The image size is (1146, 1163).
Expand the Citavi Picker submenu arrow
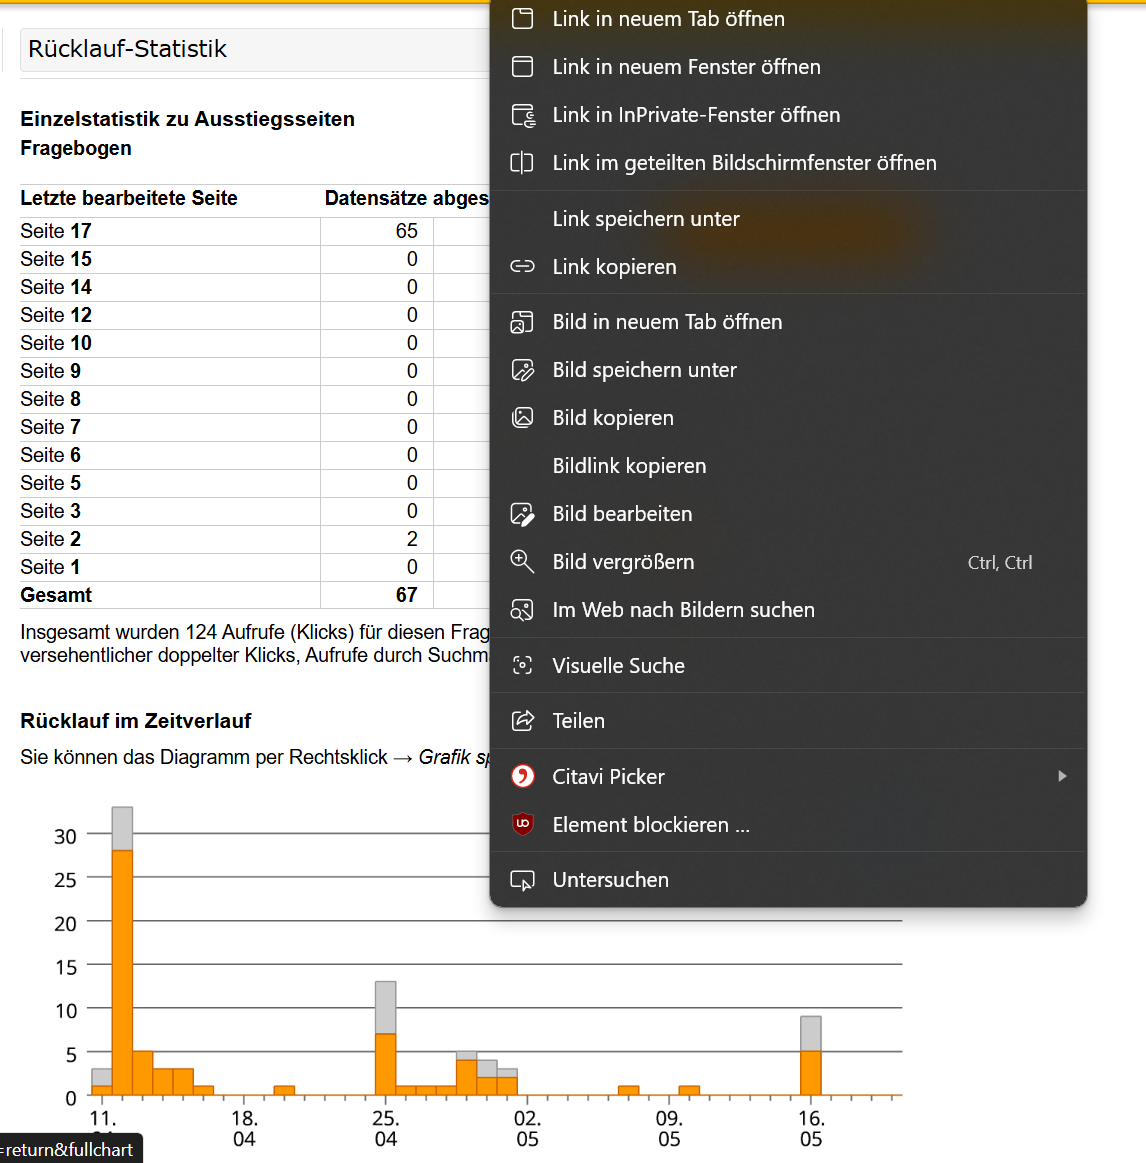tap(1062, 776)
